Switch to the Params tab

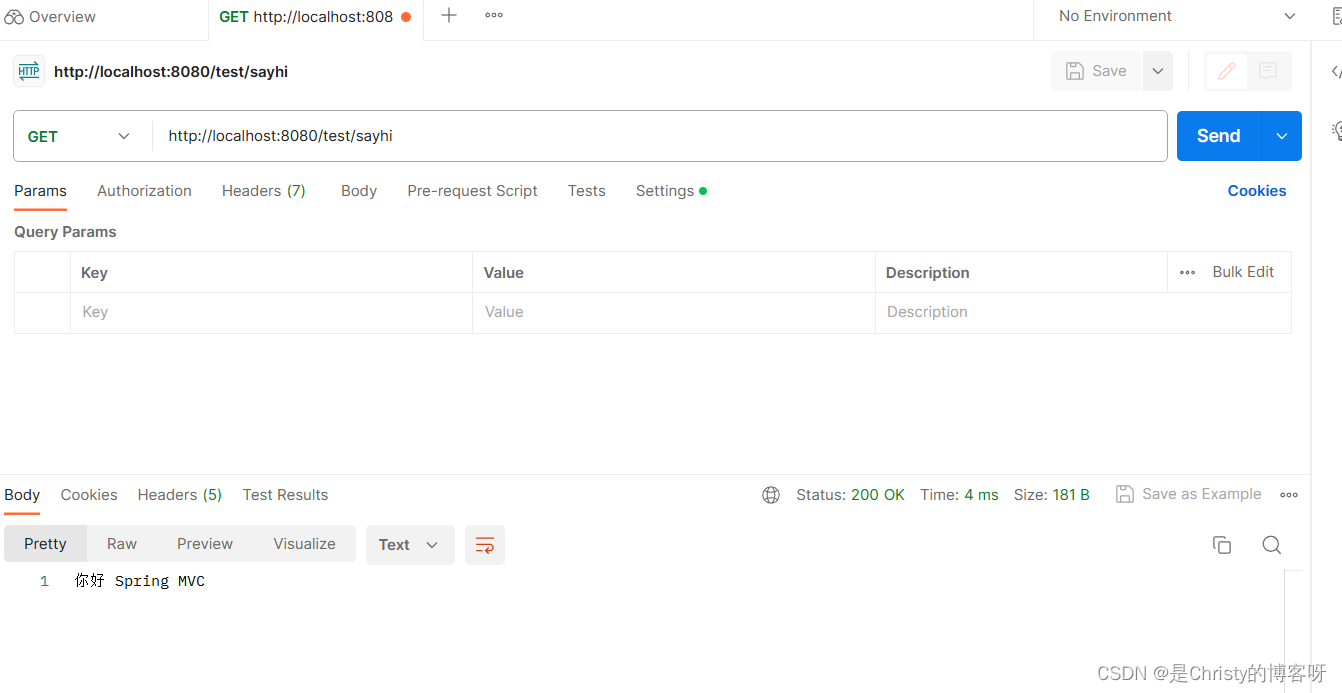click(40, 191)
